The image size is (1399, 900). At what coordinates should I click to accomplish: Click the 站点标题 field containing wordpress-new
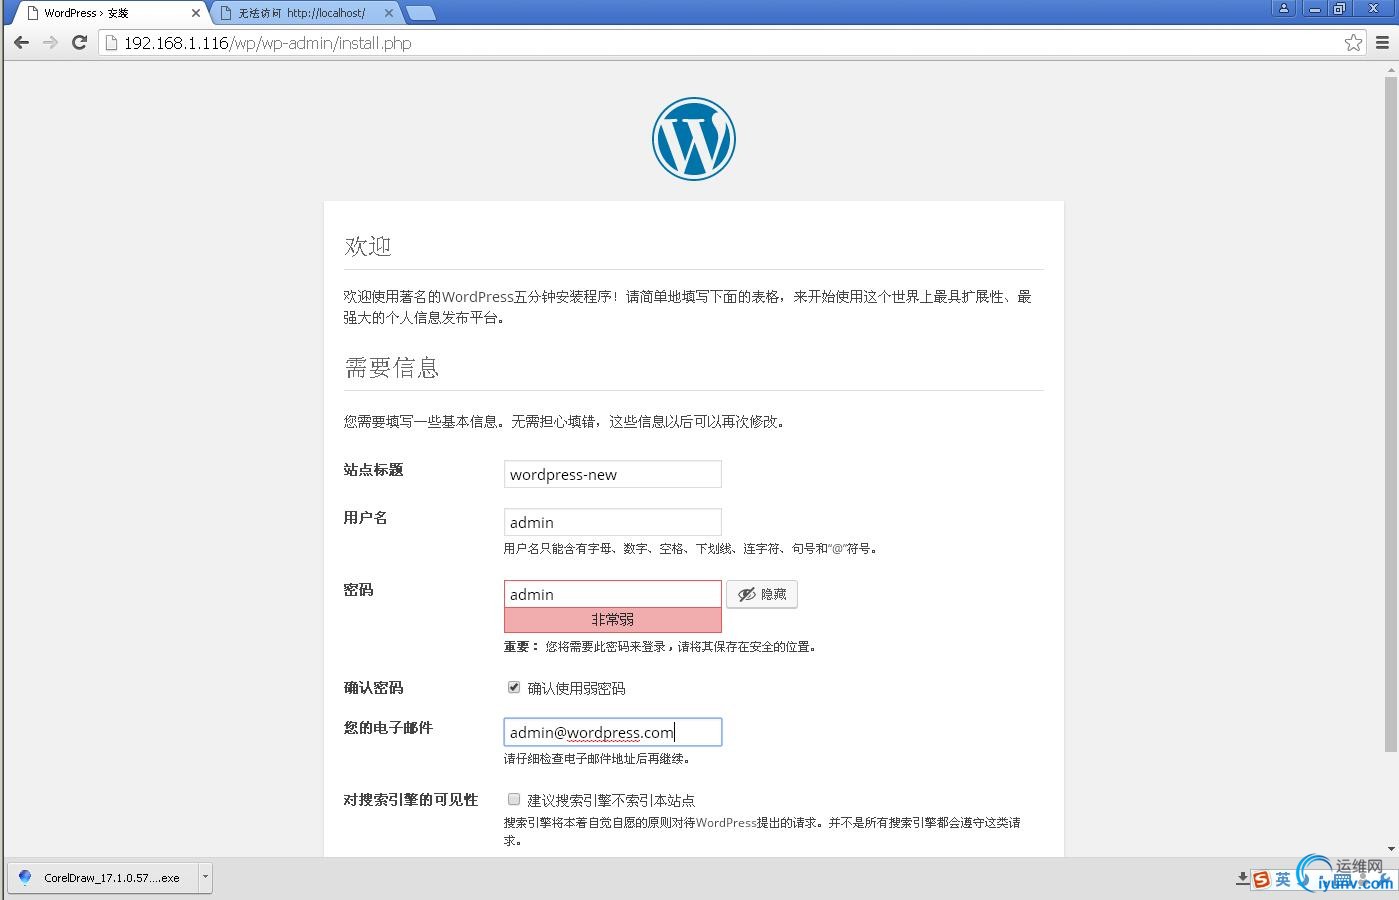point(612,474)
